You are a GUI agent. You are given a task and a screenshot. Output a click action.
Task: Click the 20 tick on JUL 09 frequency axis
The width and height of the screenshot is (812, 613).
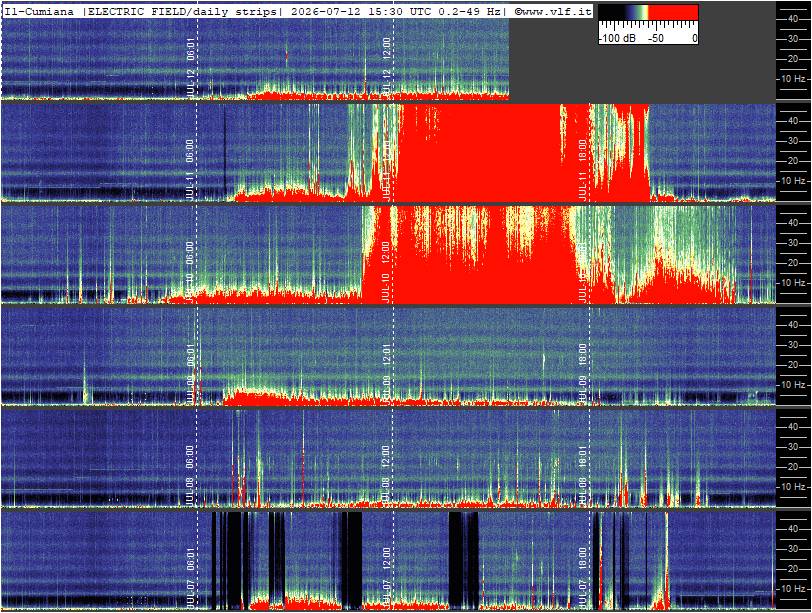click(x=792, y=364)
